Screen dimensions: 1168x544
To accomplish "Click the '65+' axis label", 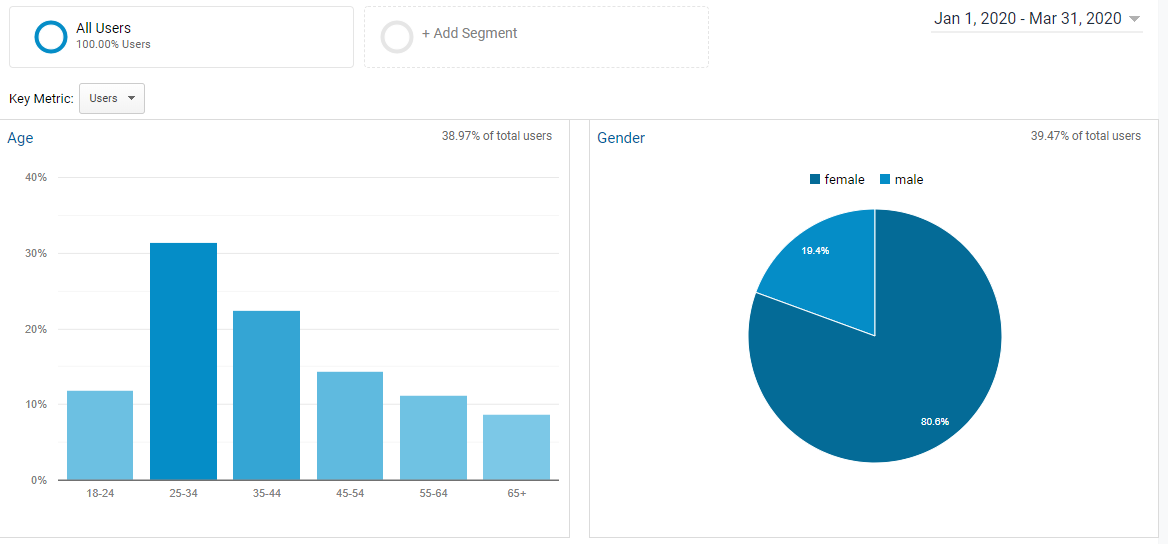I will click(516, 493).
